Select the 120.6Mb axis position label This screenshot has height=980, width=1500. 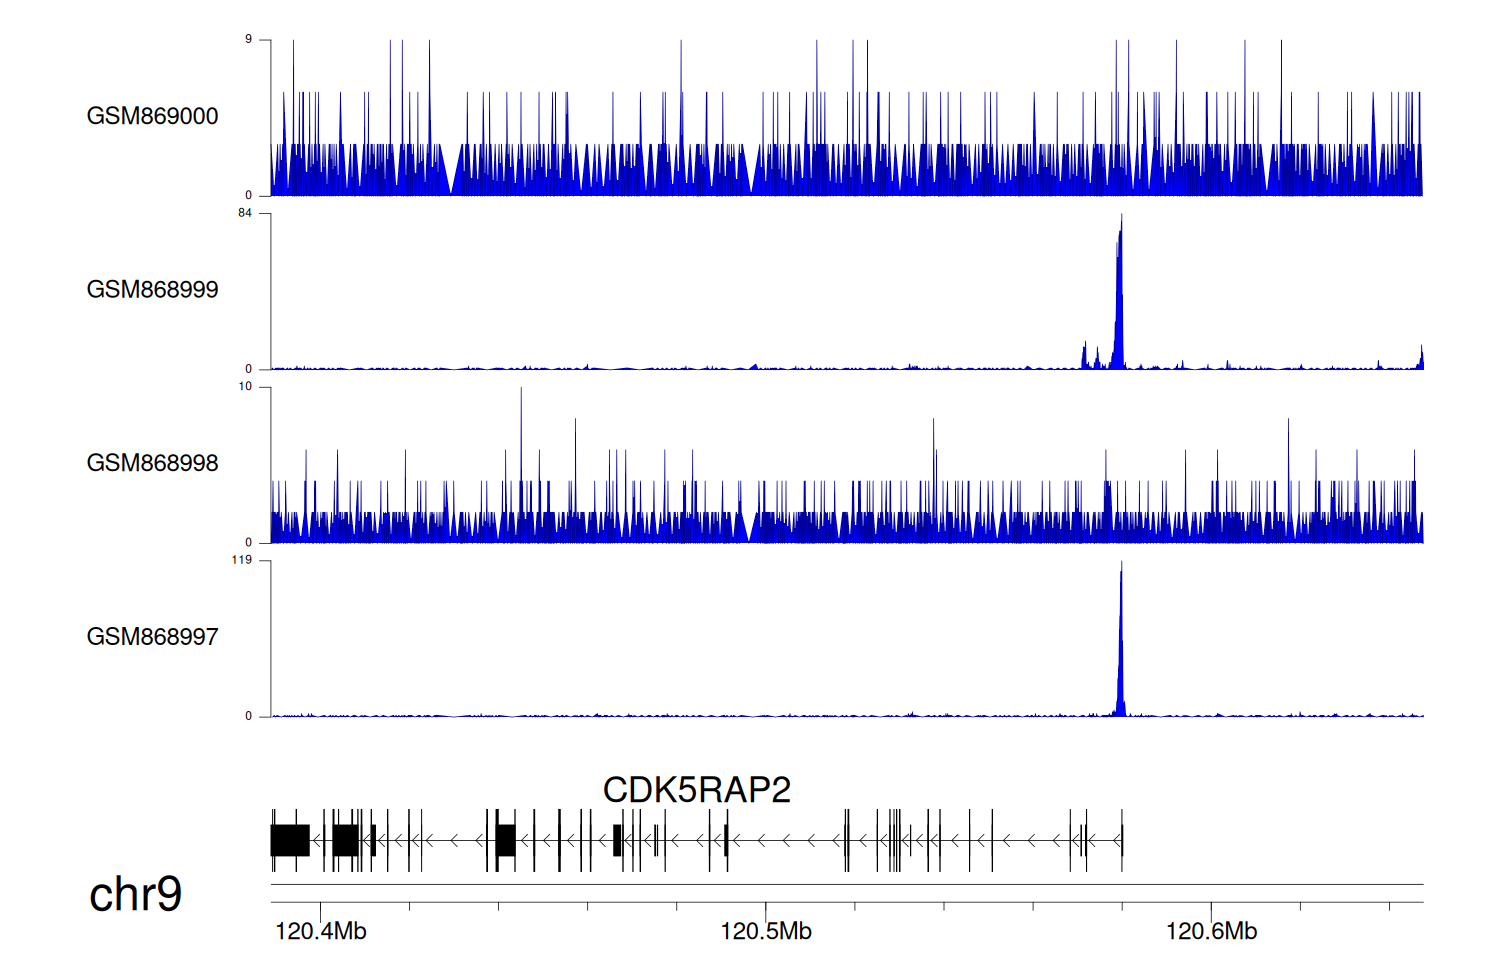point(1211,932)
